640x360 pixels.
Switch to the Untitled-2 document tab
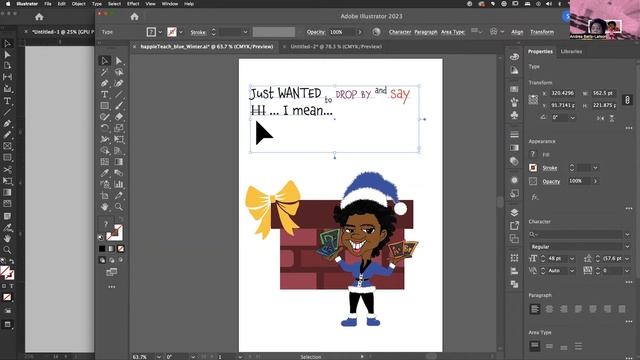coord(336,47)
